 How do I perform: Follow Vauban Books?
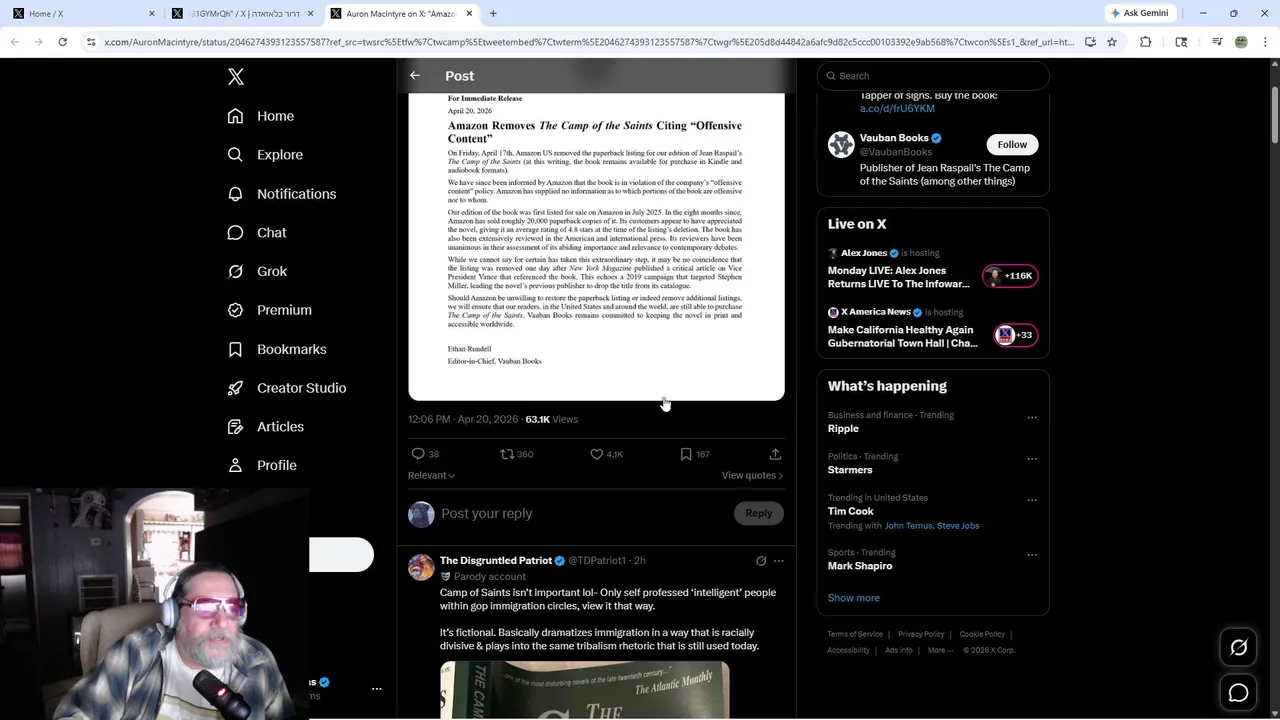[1012, 145]
